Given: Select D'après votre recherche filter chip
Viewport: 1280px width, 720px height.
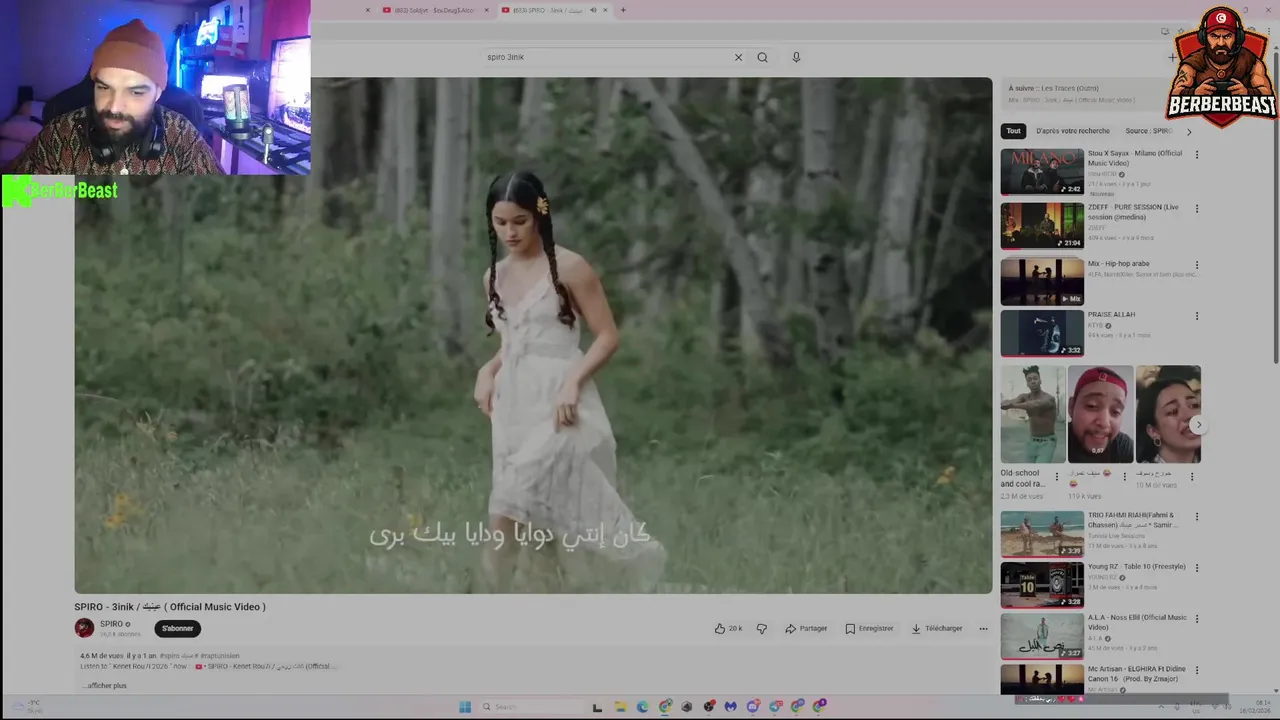Looking at the screenshot, I should (x=1073, y=131).
